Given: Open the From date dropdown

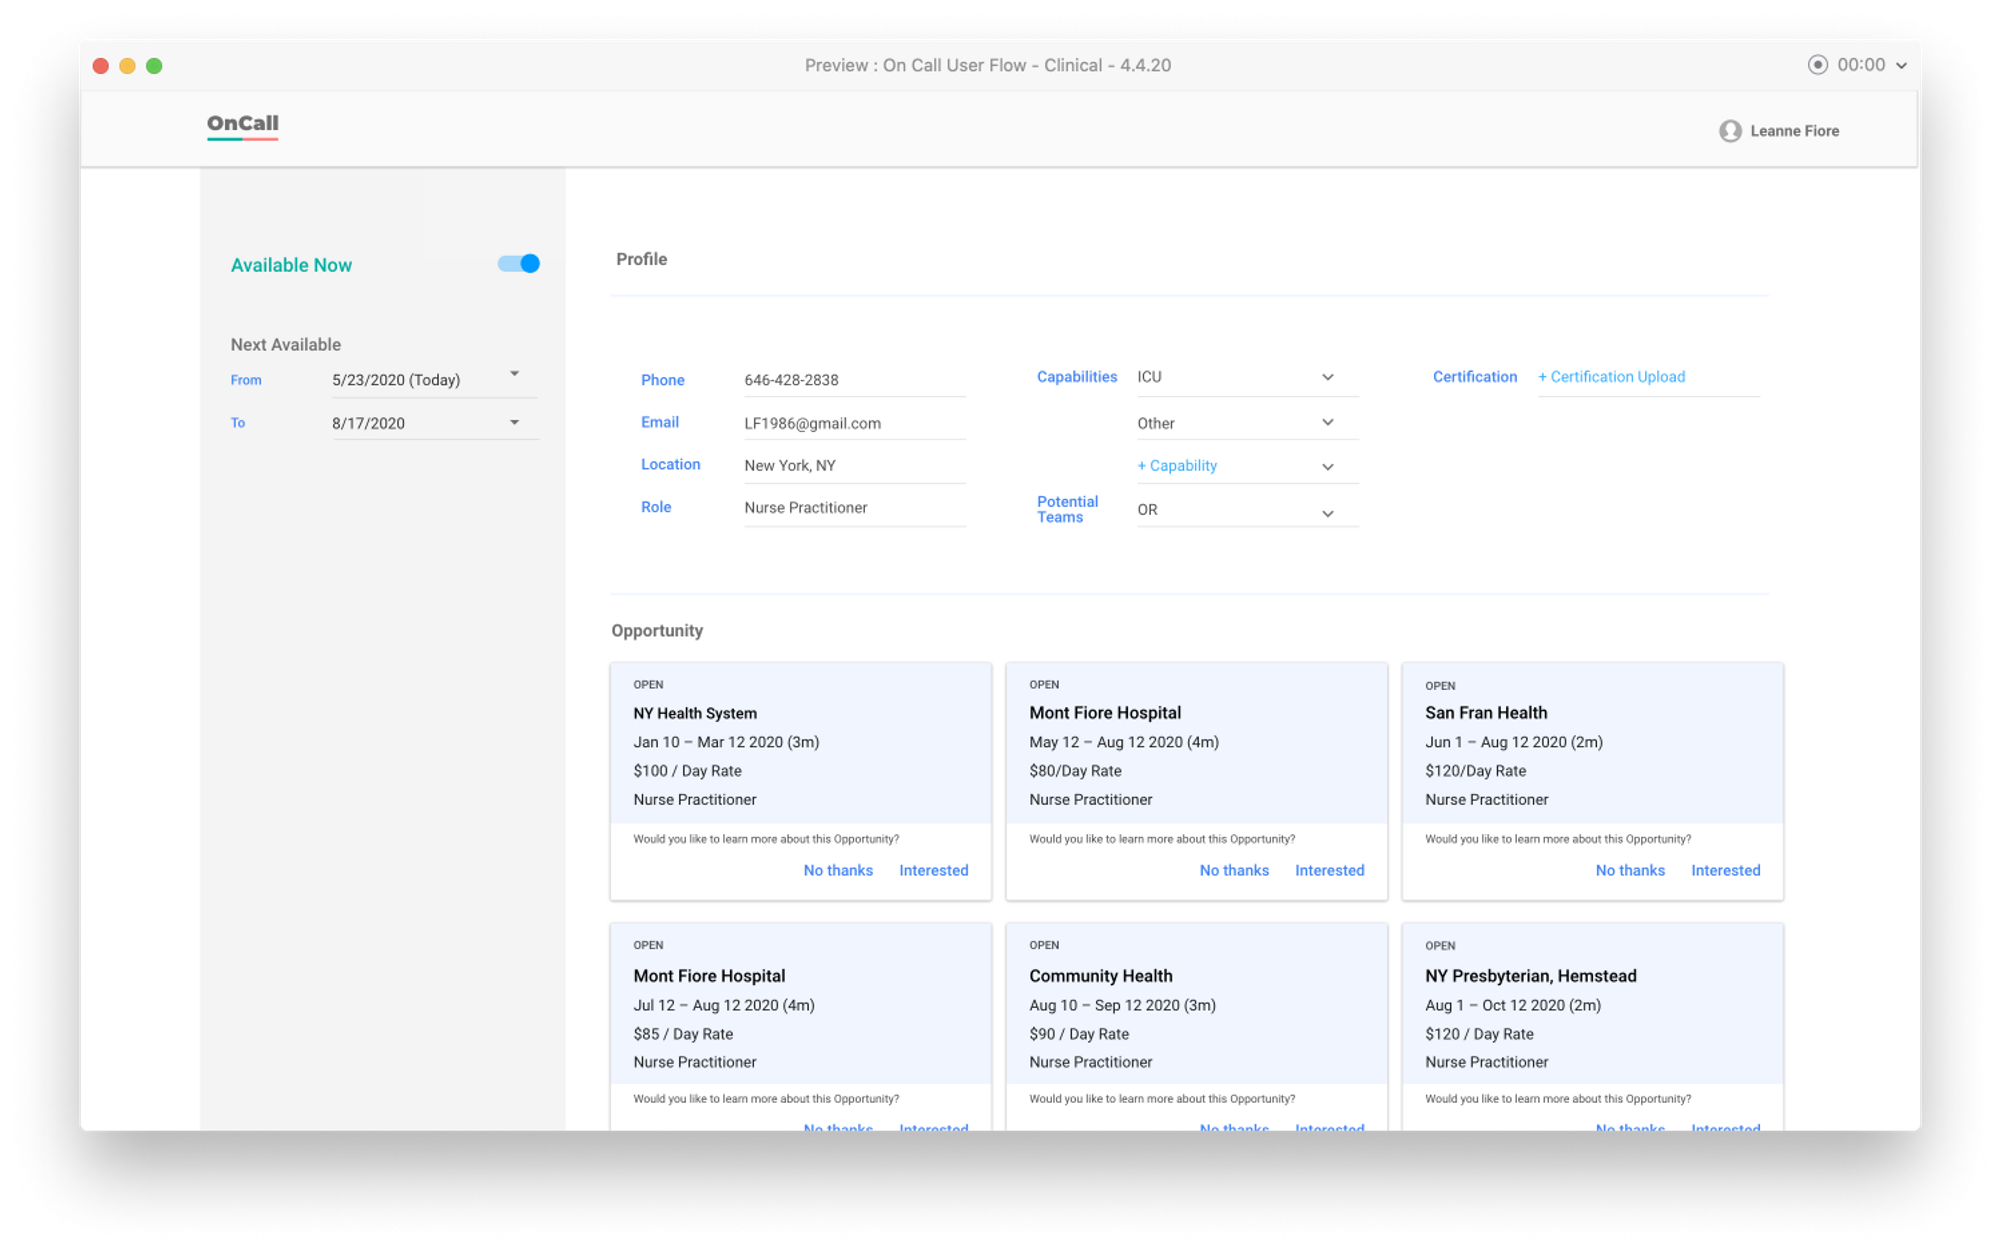Looking at the screenshot, I should pyautogui.click(x=514, y=374).
